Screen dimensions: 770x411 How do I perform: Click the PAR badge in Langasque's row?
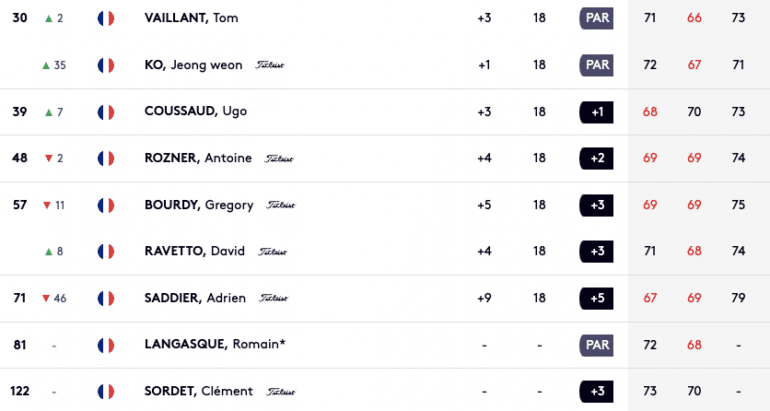[597, 345]
